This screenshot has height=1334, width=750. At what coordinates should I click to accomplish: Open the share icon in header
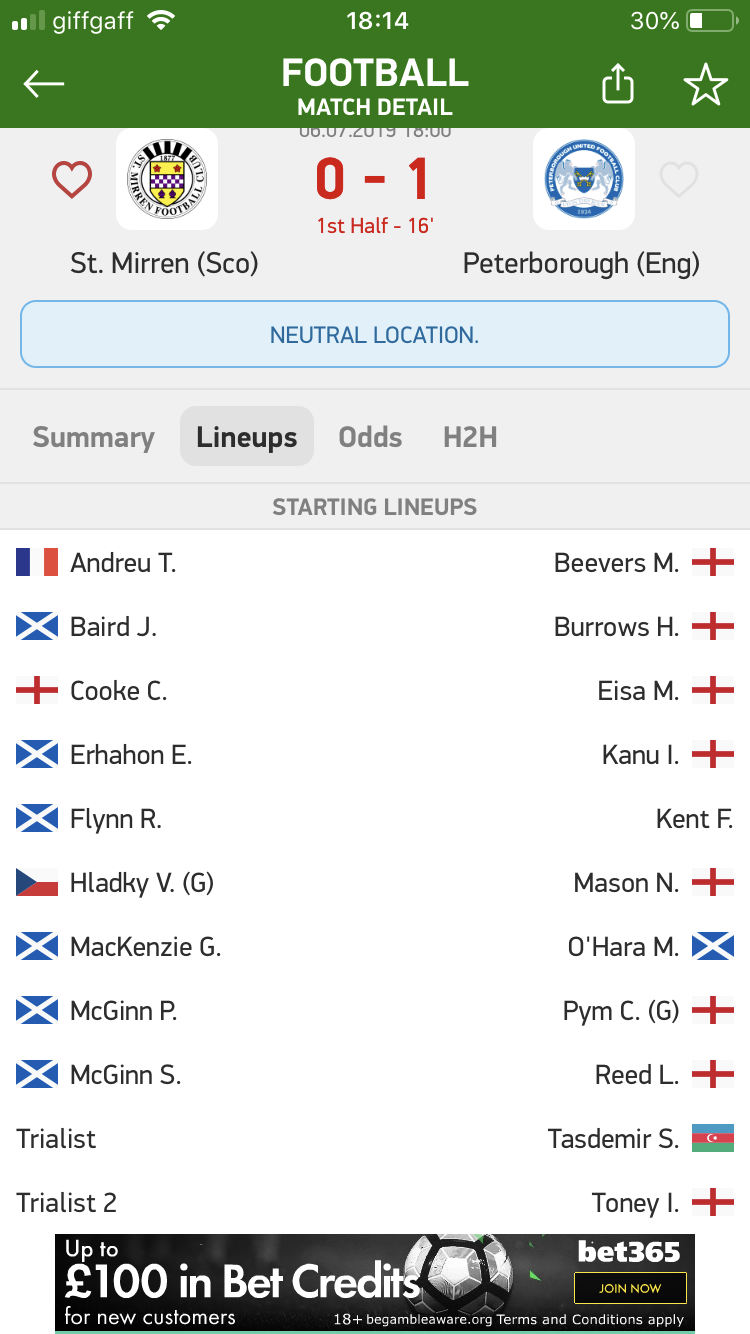click(618, 83)
